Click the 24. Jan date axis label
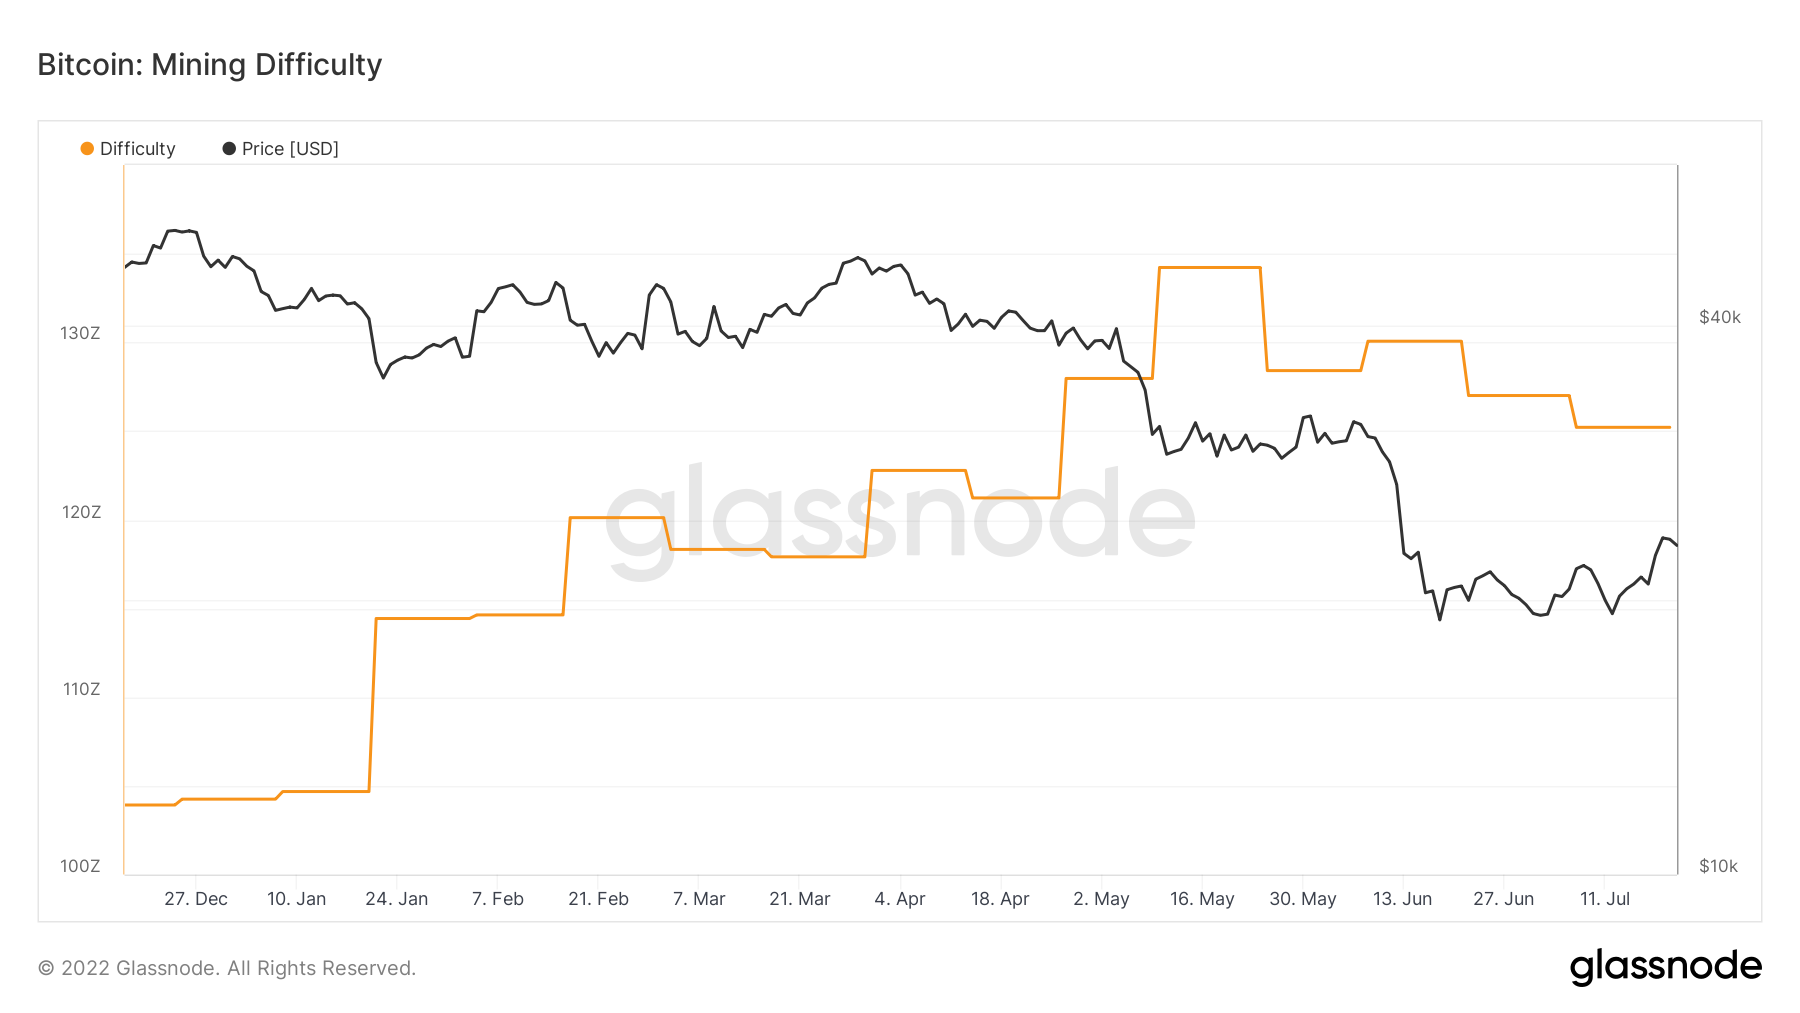1800x1013 pixels. [x=396, y=899]
